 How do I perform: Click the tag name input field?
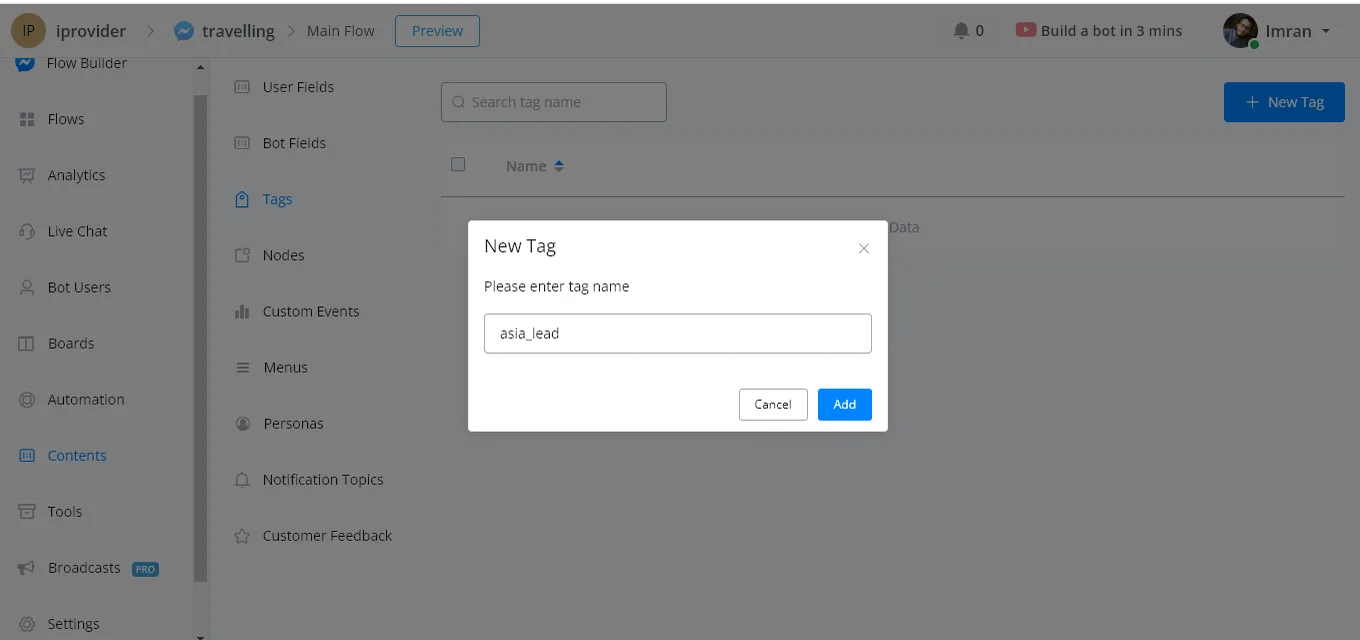click(678, 333)
